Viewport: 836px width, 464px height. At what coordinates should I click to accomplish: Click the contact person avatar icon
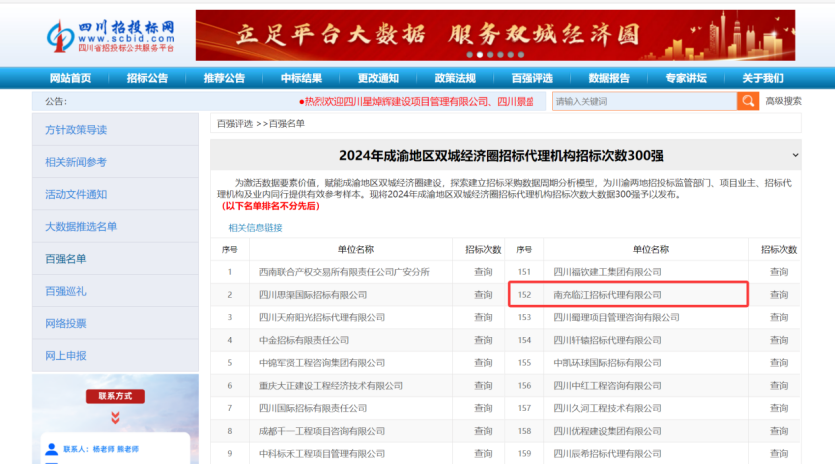click(51, 449)
